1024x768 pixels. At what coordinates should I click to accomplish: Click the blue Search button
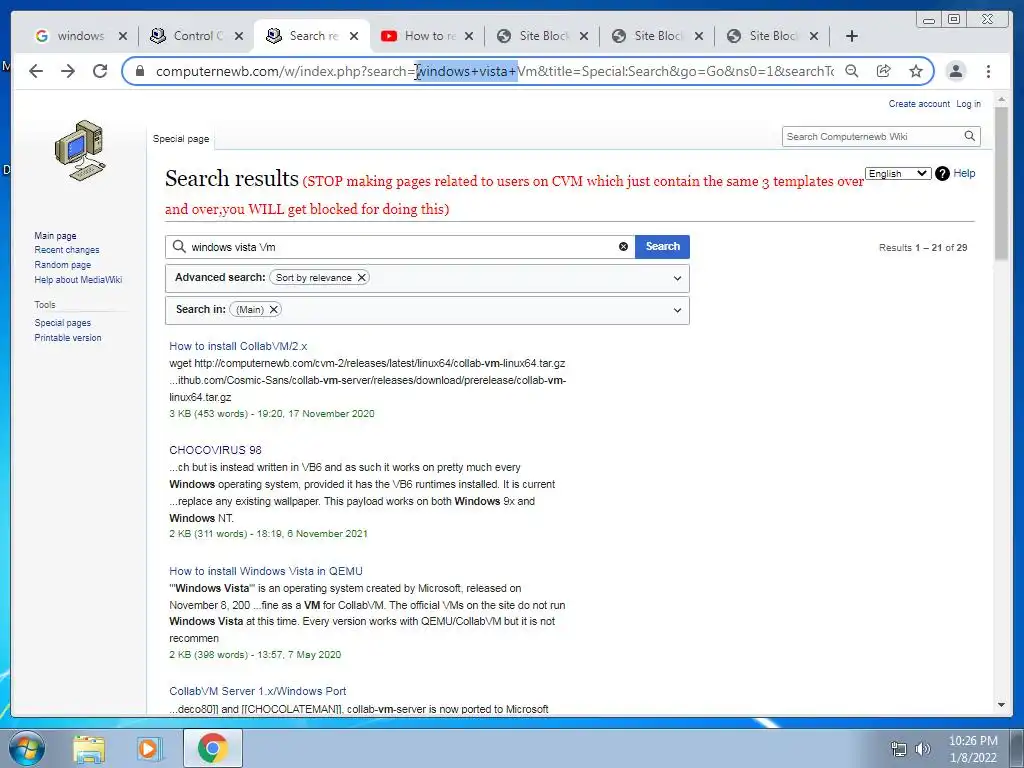coord(662,246)
